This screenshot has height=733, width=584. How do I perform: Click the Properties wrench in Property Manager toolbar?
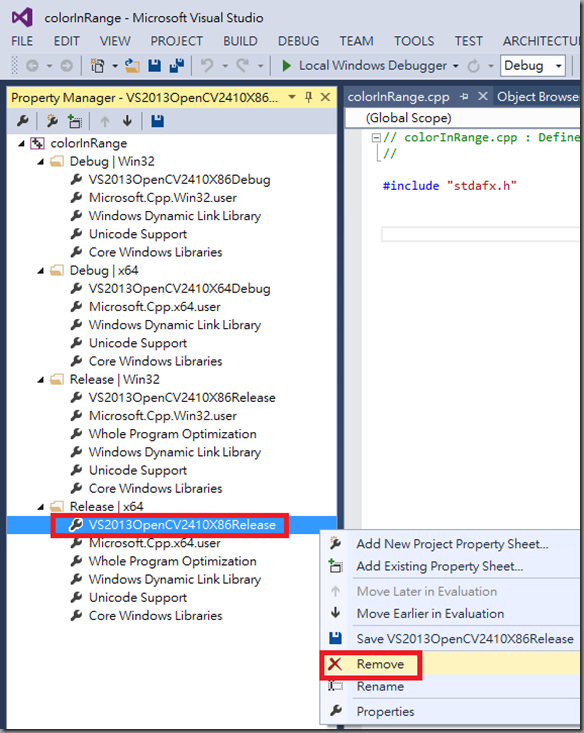tap(22, 122)
